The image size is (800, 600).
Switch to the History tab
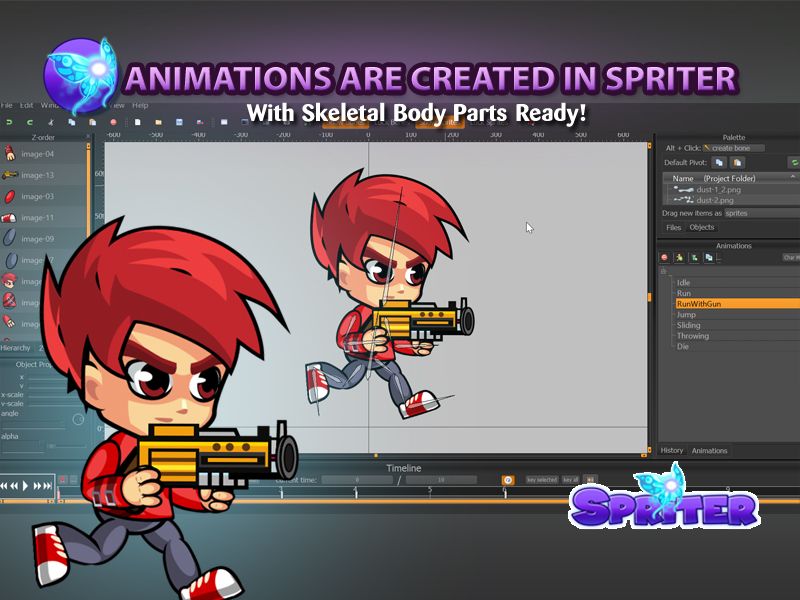(x=671, y=451)
